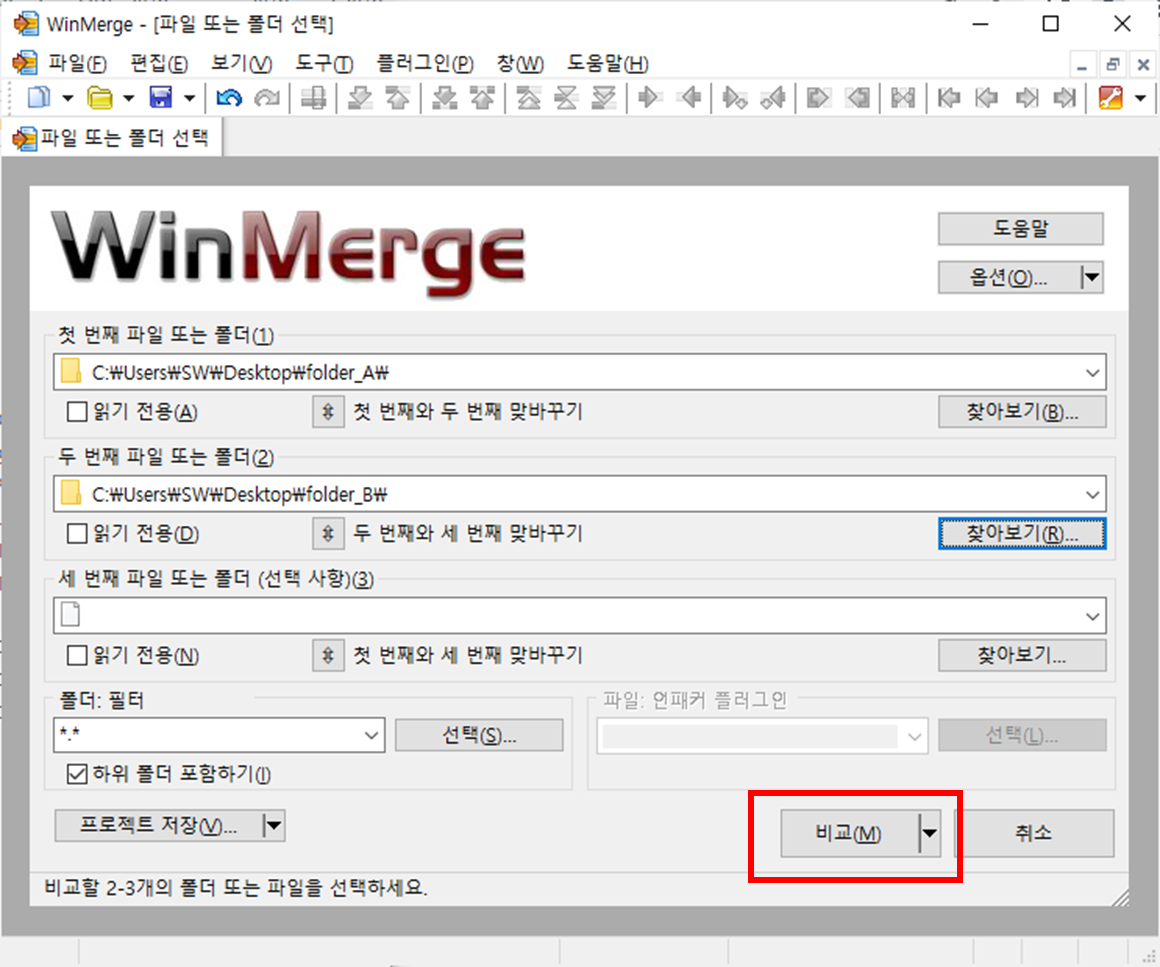Screen dimensions: 1160x967
Task: Click the Previous difference up-arrow icon
Action: point(398,98)
